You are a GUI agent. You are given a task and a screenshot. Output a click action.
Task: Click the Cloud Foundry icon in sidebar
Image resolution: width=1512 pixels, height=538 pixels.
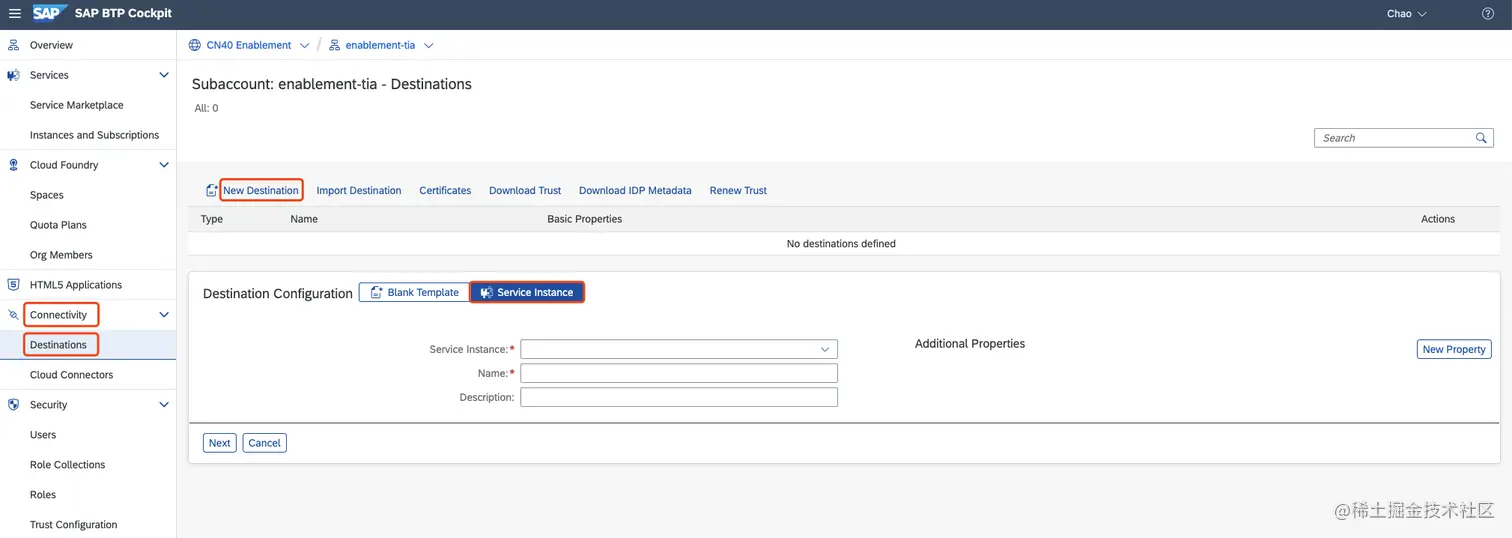[13, 165]
